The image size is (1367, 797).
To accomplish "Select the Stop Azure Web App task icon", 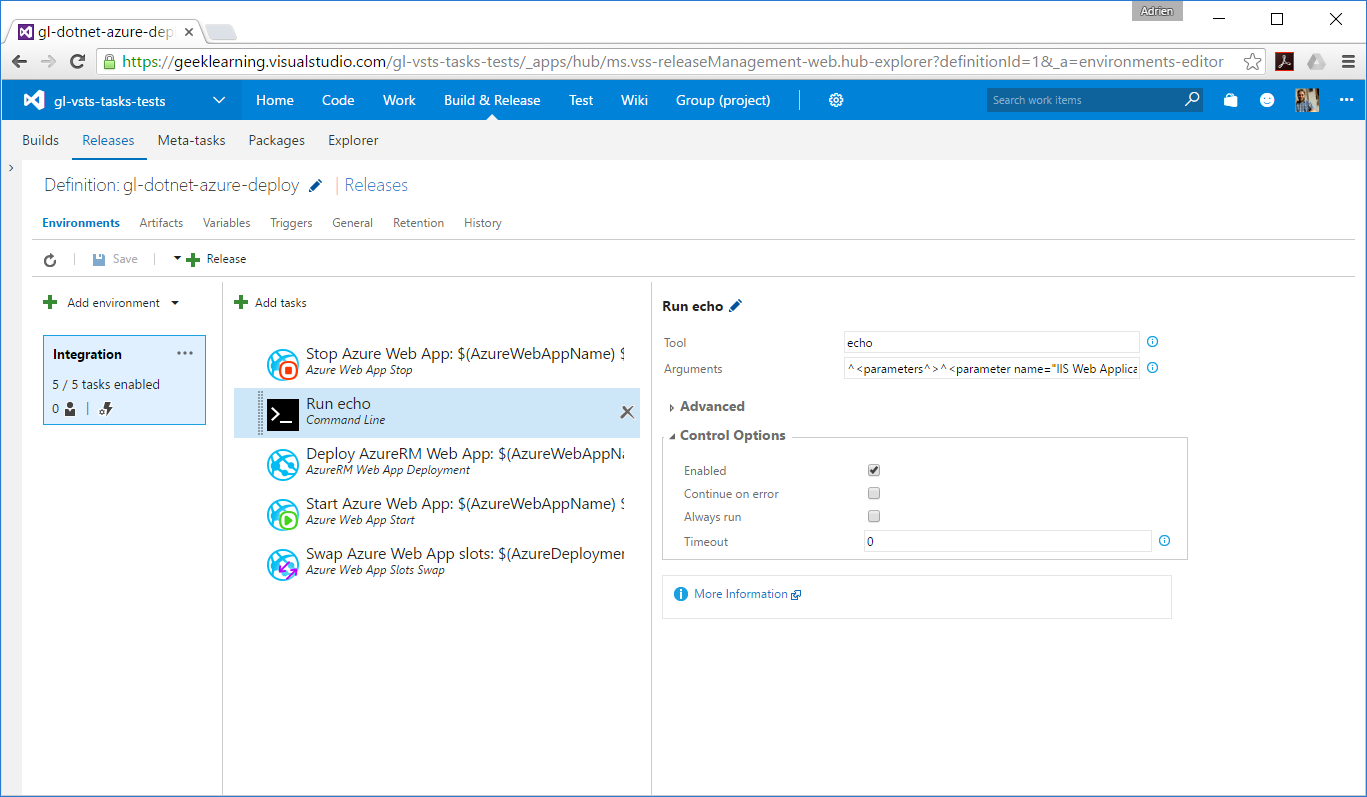I will 283,365.
